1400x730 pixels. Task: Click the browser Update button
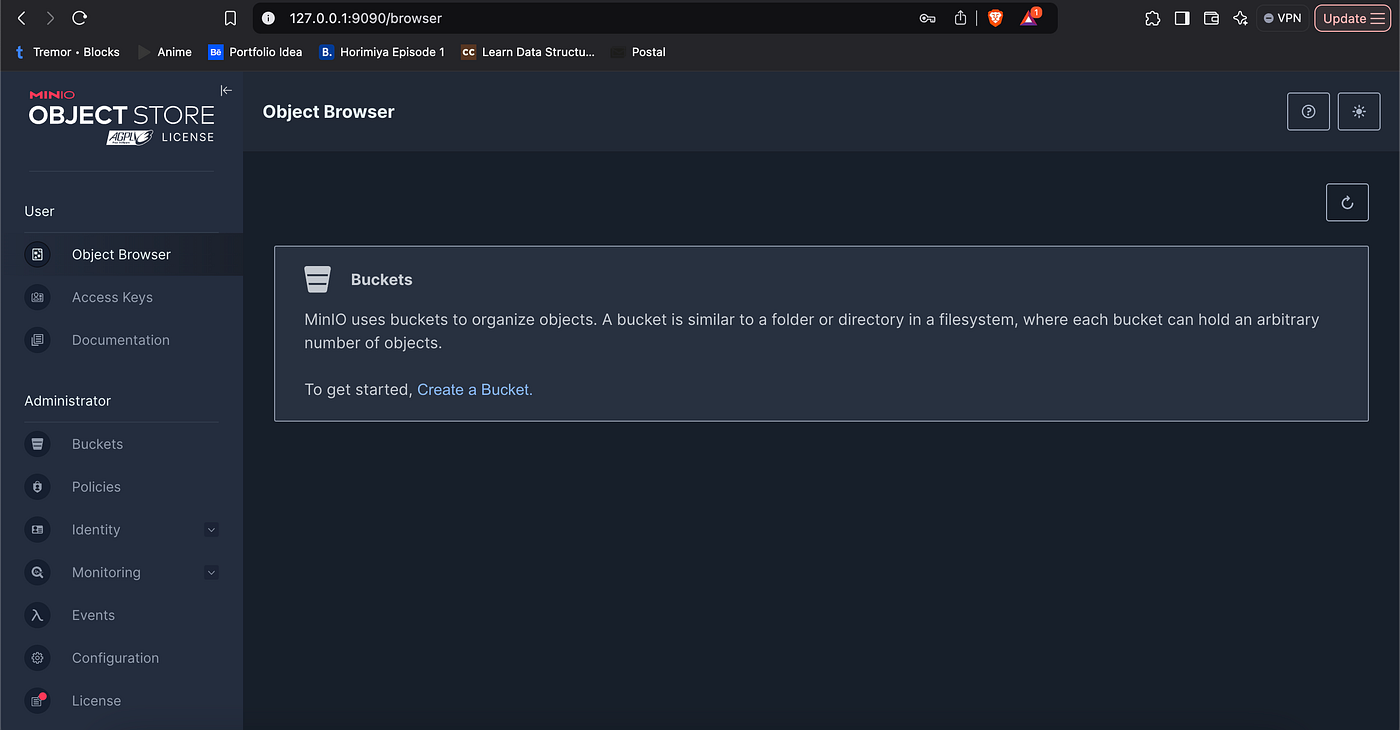pos(1352,18)
